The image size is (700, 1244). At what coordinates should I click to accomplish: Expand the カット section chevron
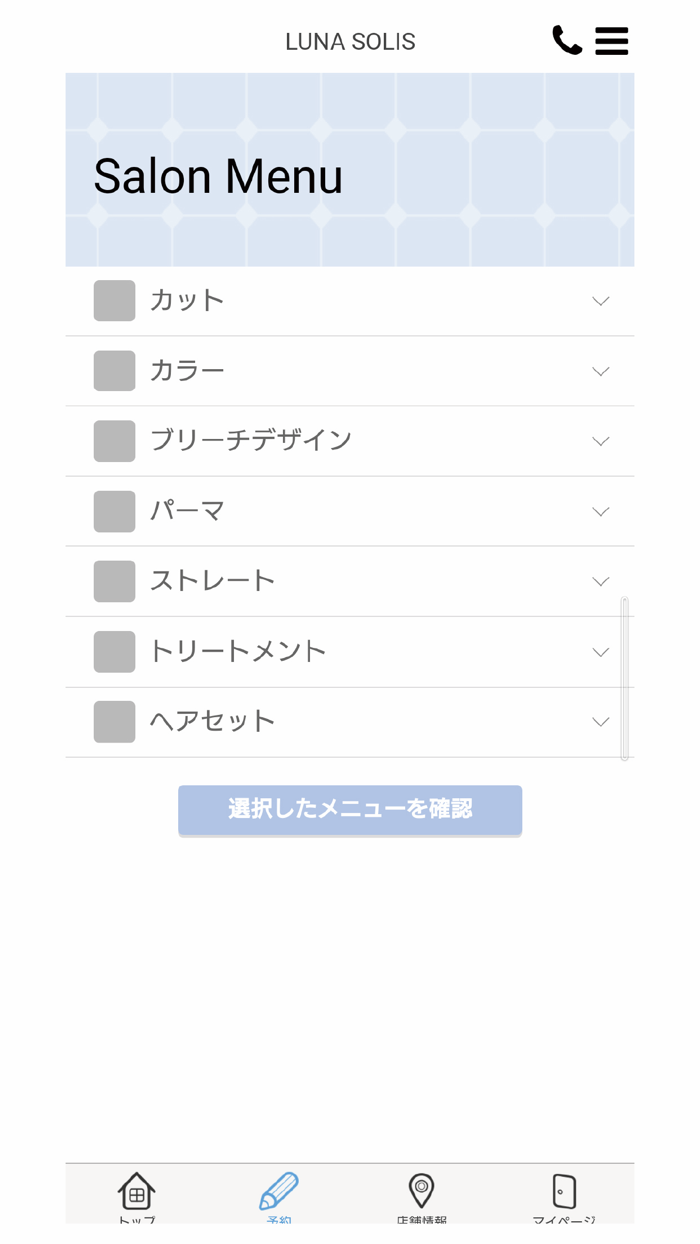click(x=600, y=301)
